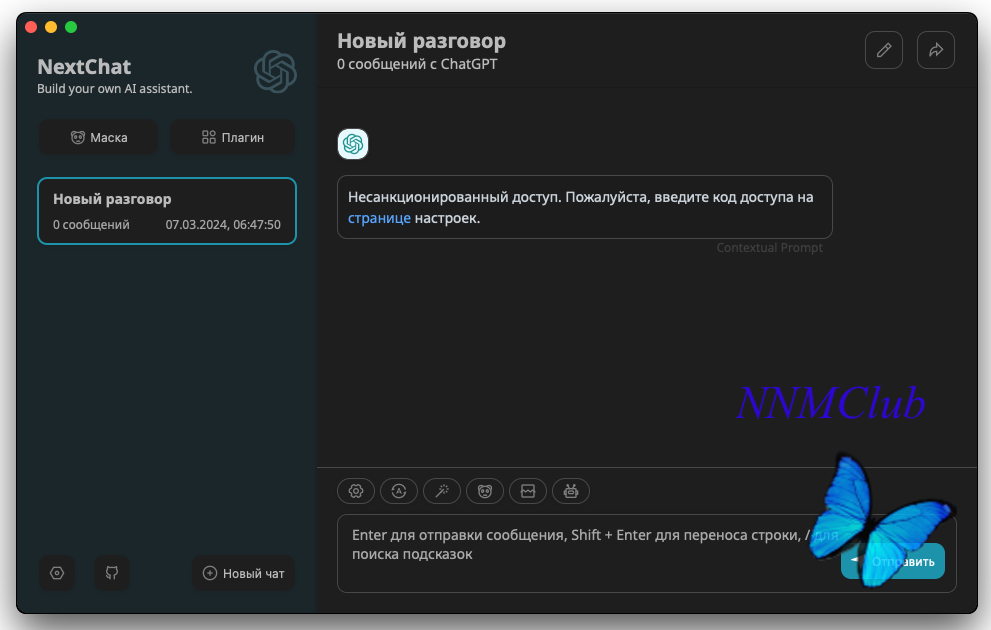Open GitHub icon in sidebar
Viewport: 991px width, 630px height.
click(x=112, y=573)
